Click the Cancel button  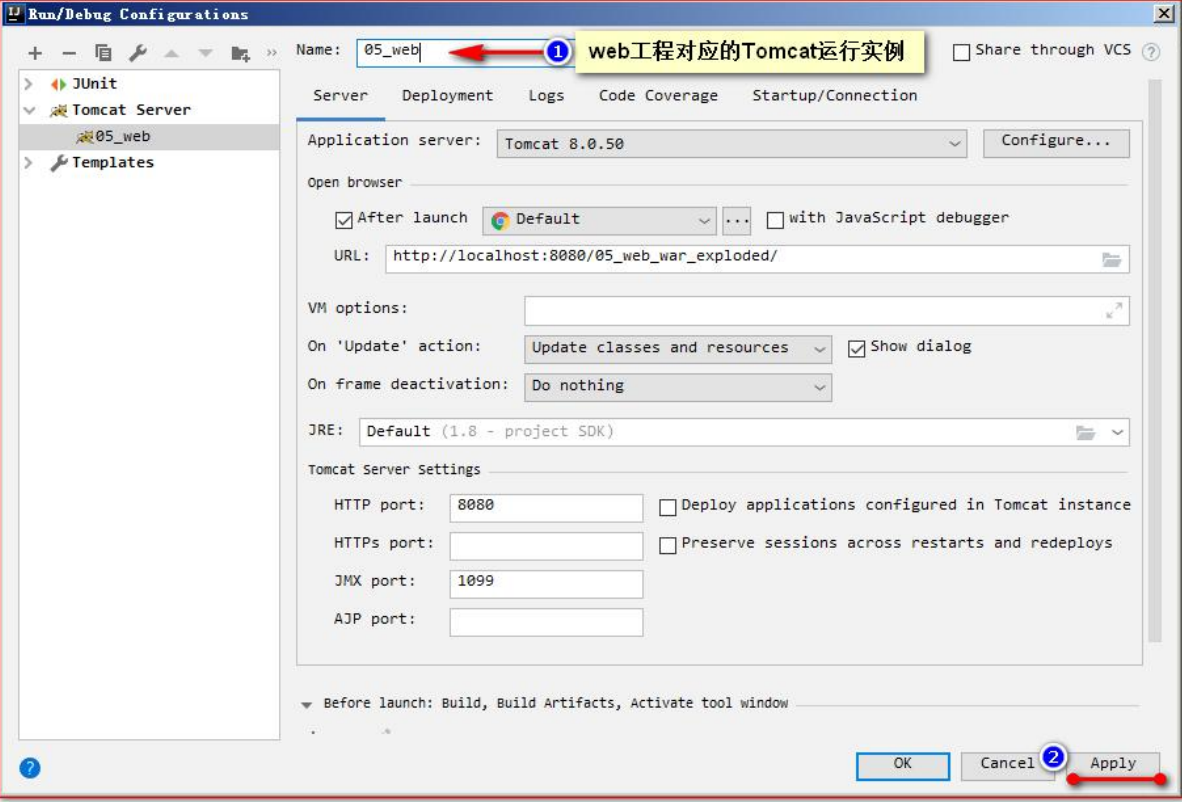1007,765
